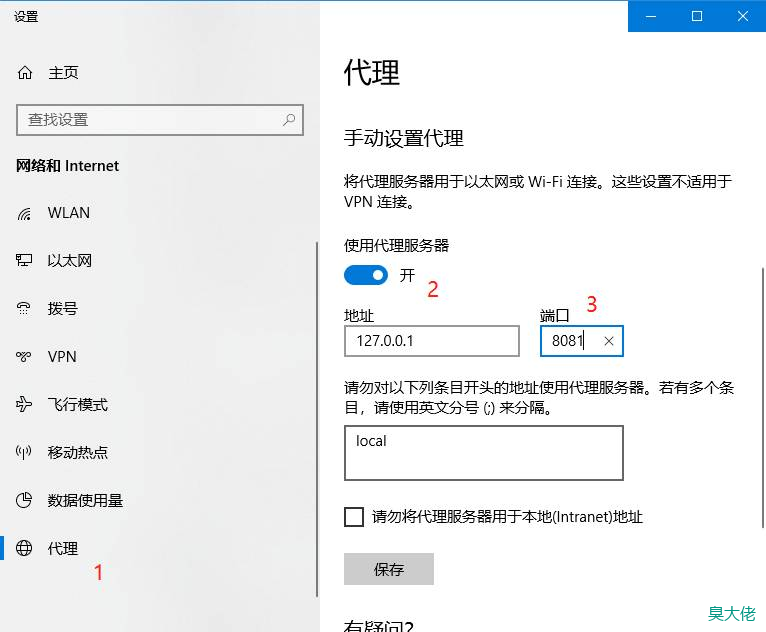
Task: Open the 拨号 section
Action: [63, 308]
